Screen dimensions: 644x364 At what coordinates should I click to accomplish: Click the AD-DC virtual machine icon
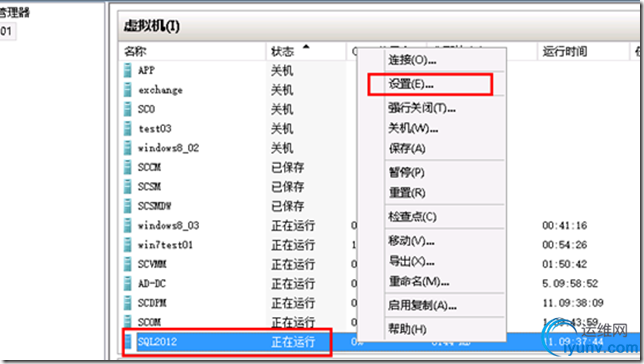coord(128,283)
